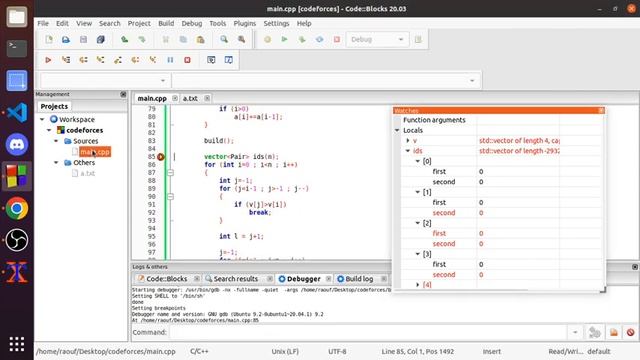This screenshot has height=360, width=640.
Task: Collapse the Locals group in Watches
Action: click(397, 130)
